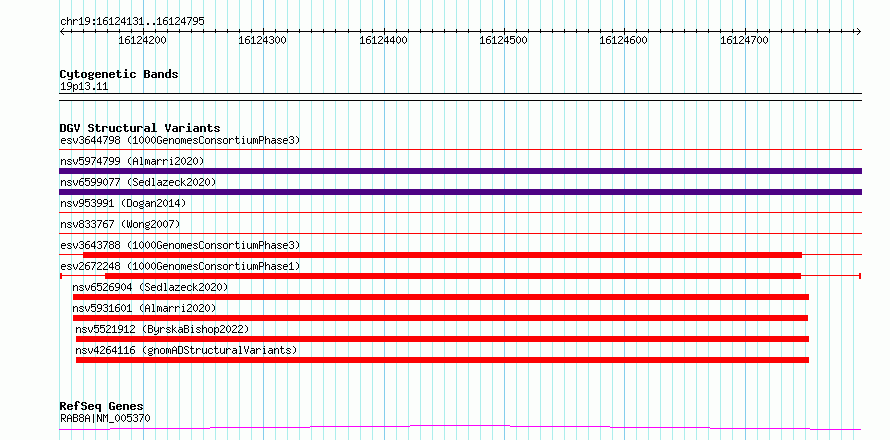Open variant nsv5521912 (ByrskaBishop2022) label
Image resolution: width=890 pixels, height=440 pixels.
pyautogui.click(x=162, y=329)
